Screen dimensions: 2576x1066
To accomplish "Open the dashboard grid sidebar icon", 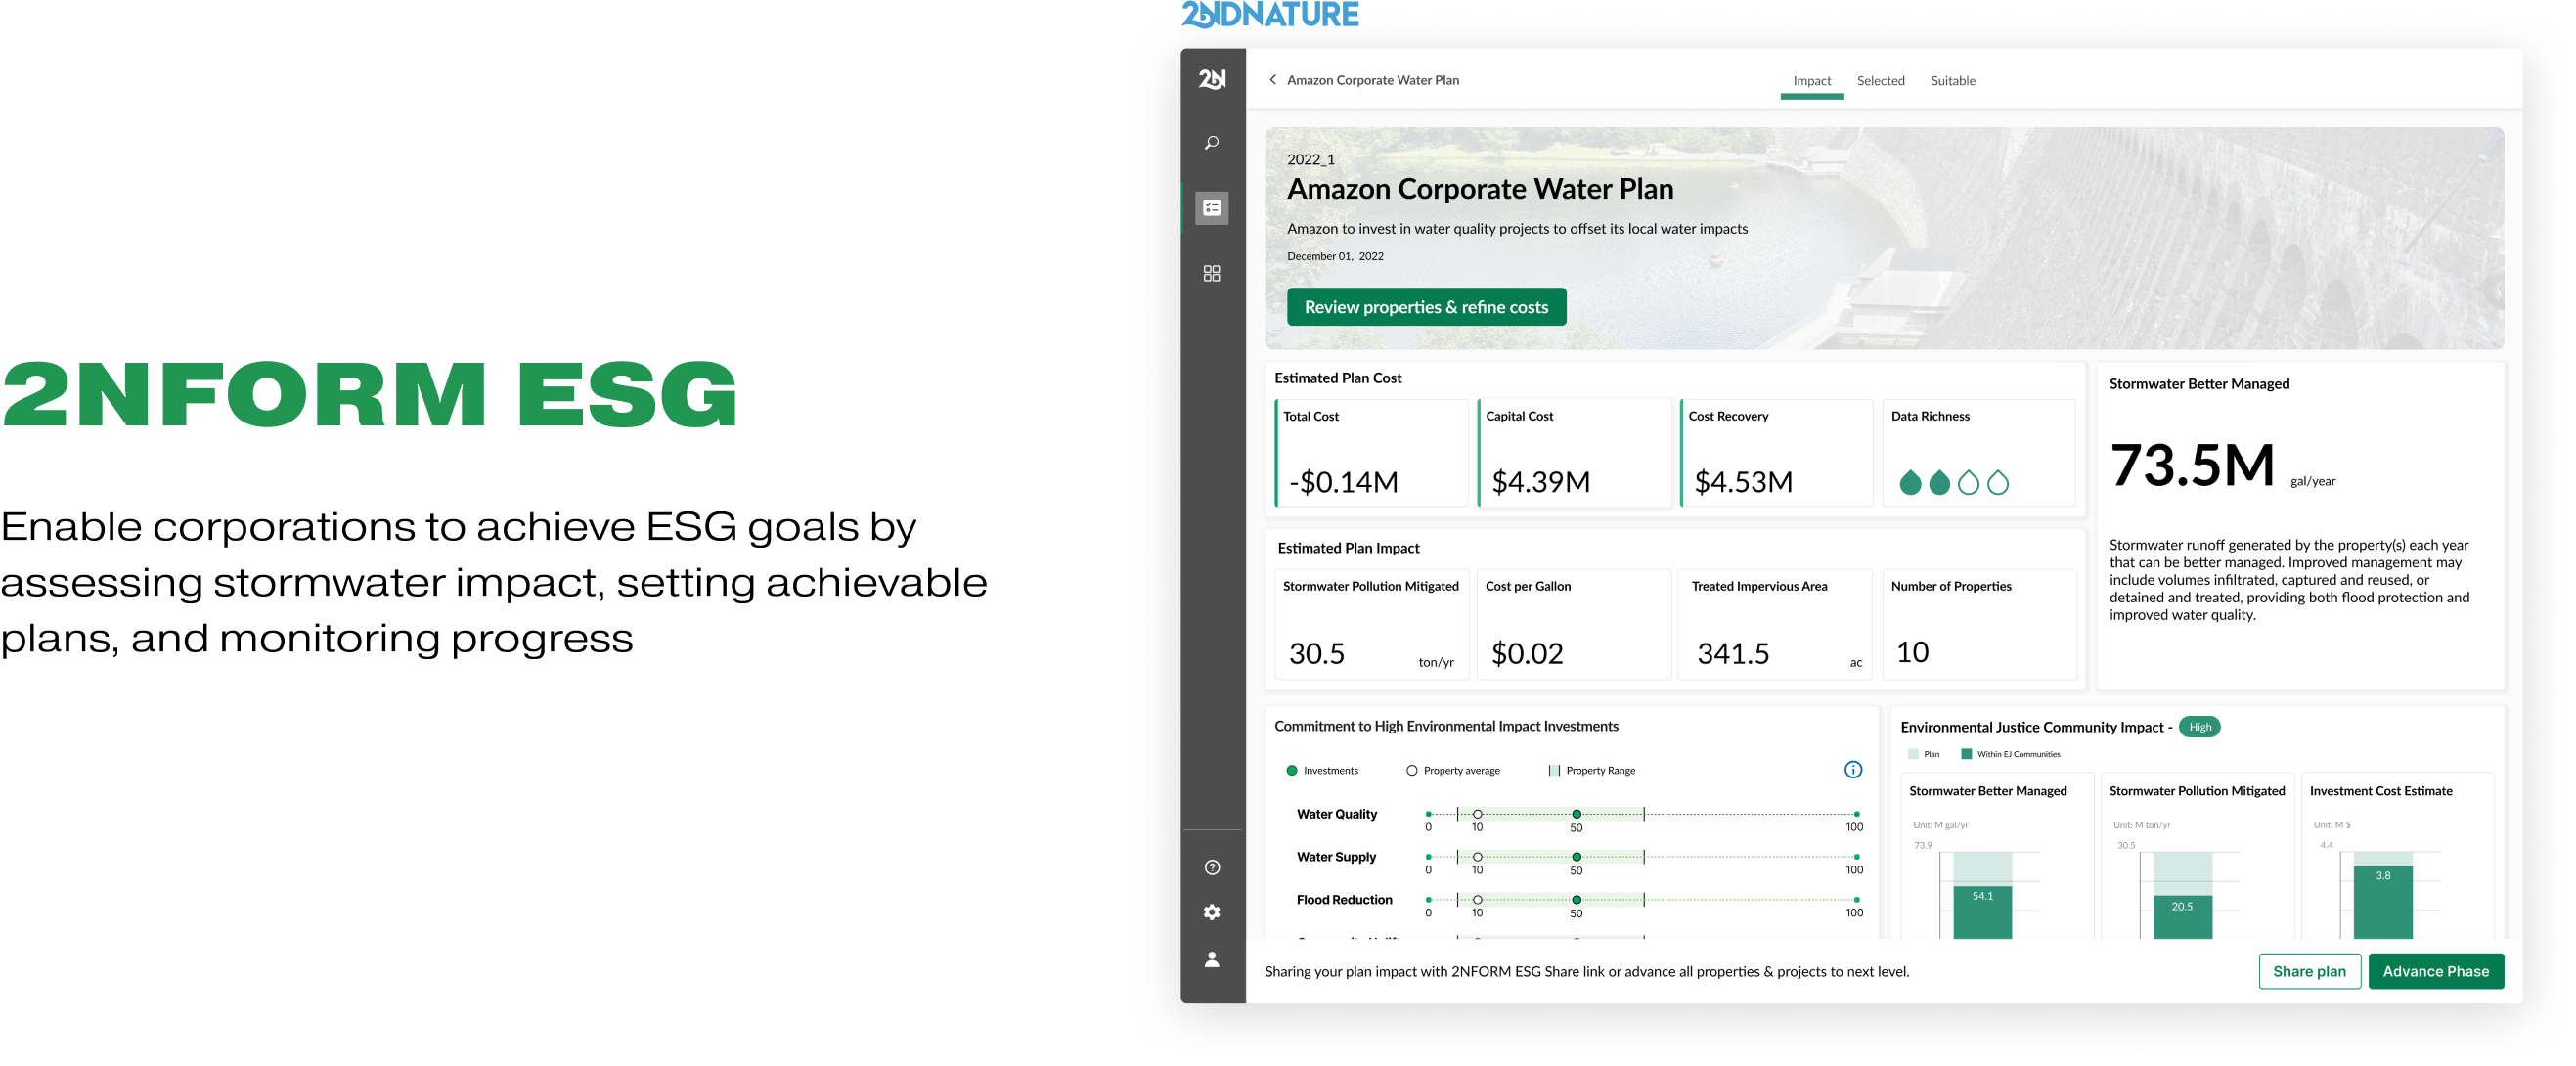I will click(x=1211, y=273).
